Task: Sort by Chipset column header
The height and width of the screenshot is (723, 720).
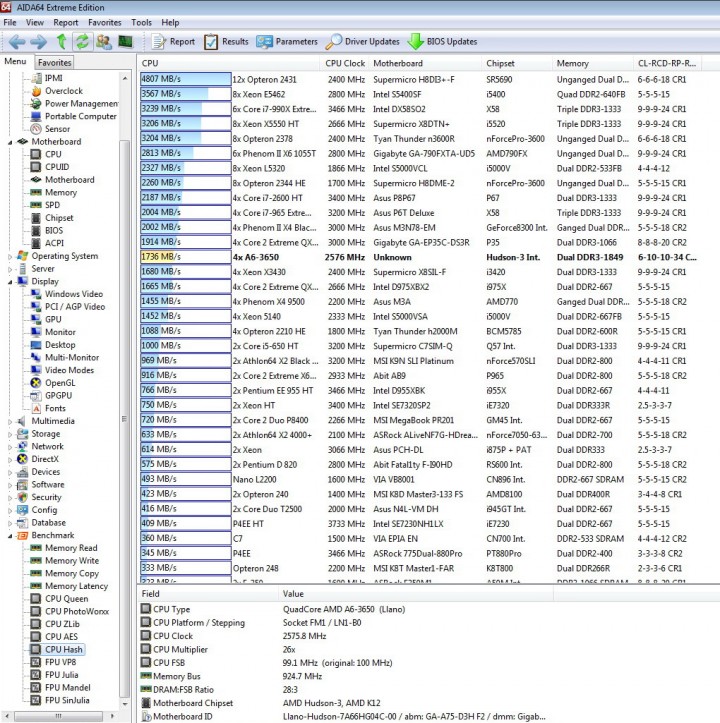Action: click(517, 63)
